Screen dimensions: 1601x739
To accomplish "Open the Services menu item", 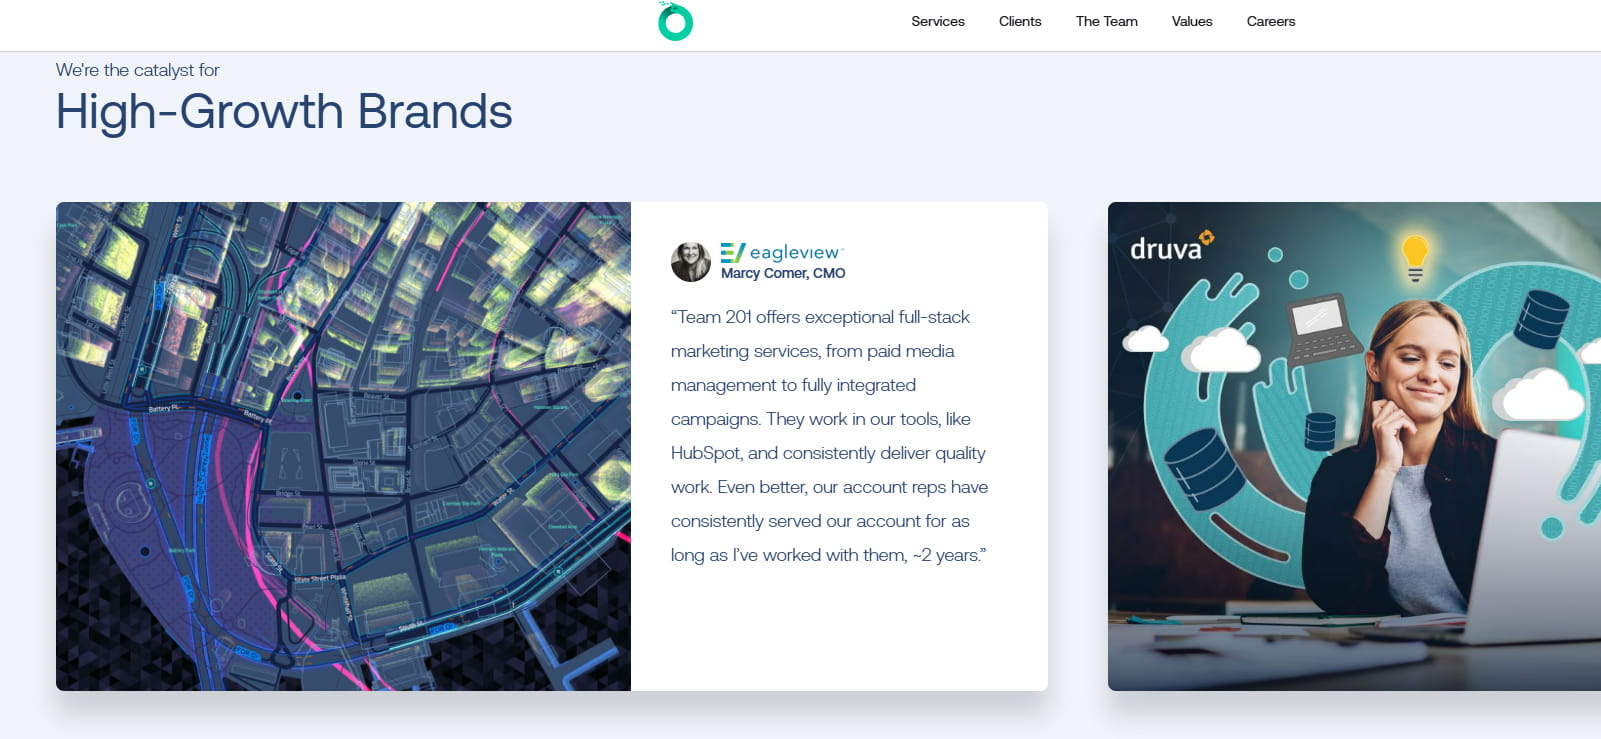I will point(937,21).
